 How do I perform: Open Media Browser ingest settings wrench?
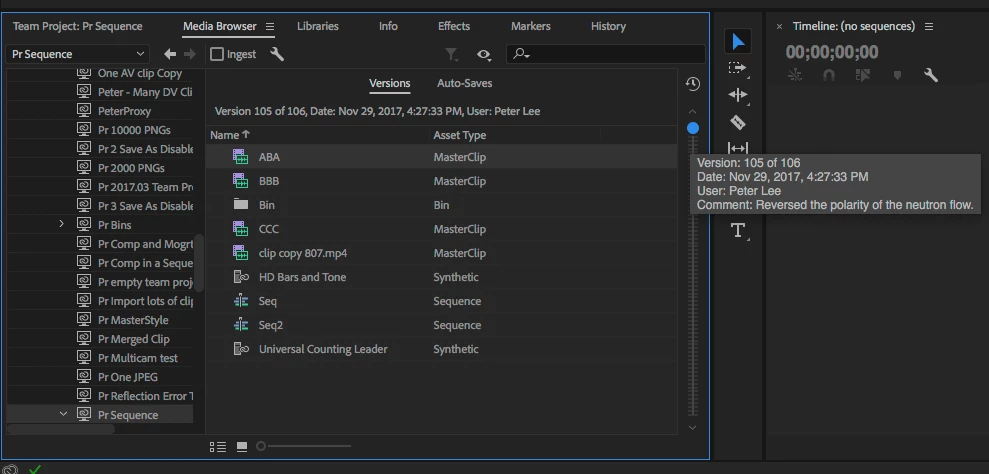coord(277,54)
